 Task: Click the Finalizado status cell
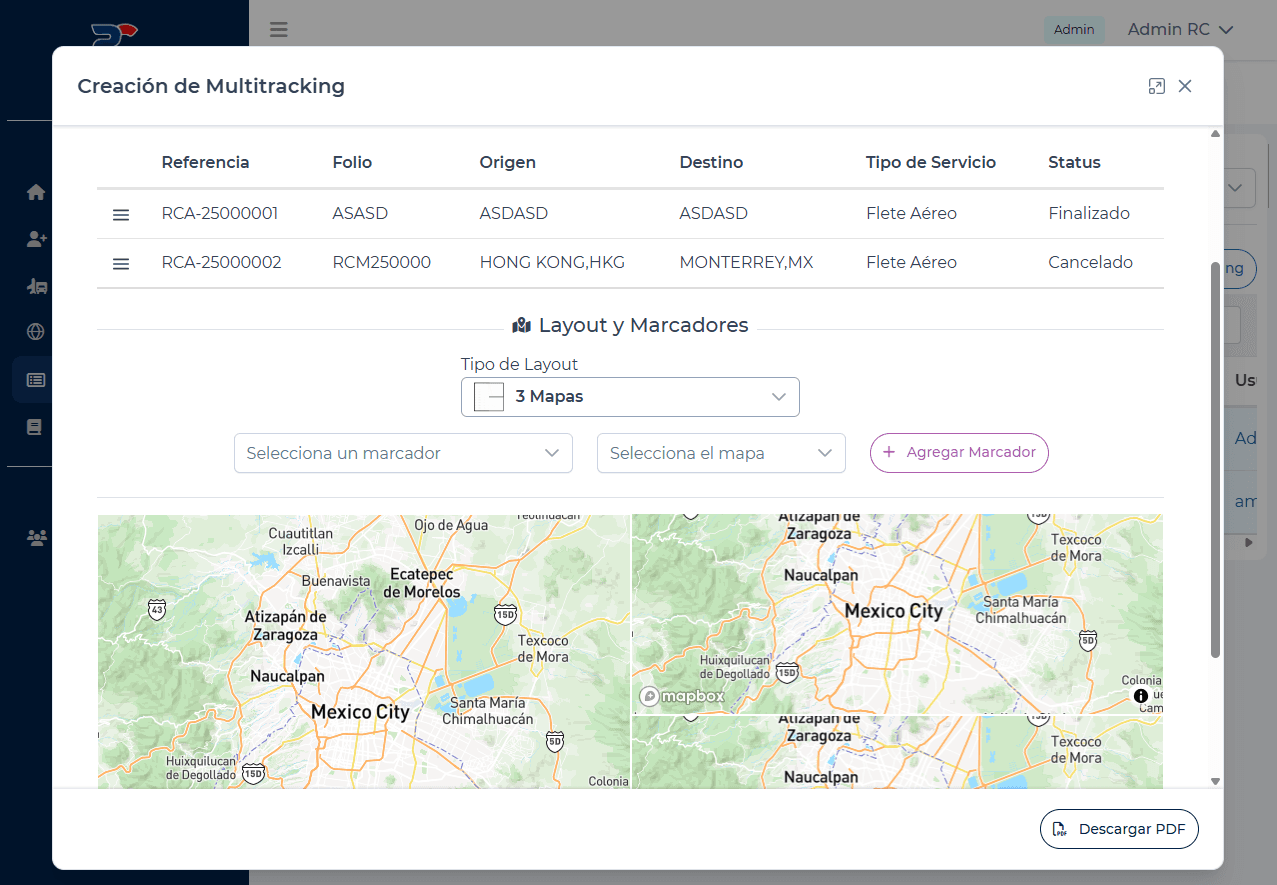click(x=1089, y=213)
